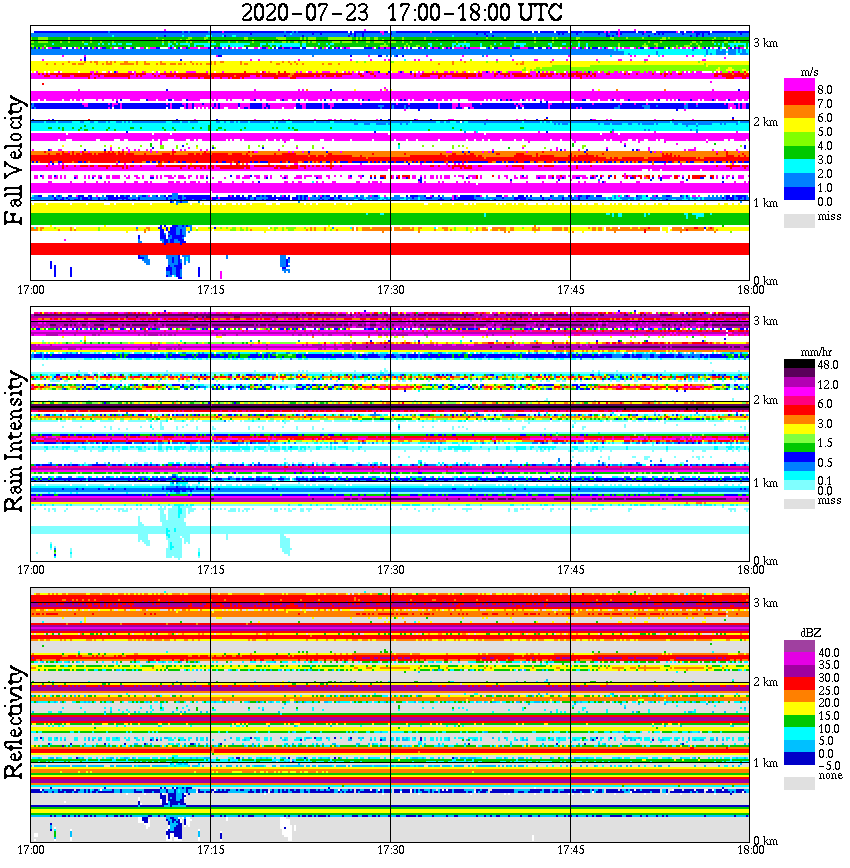
Task: Click the pale cyan band near the bottom of the Rain Intensity plot
Action: (390, 530)
